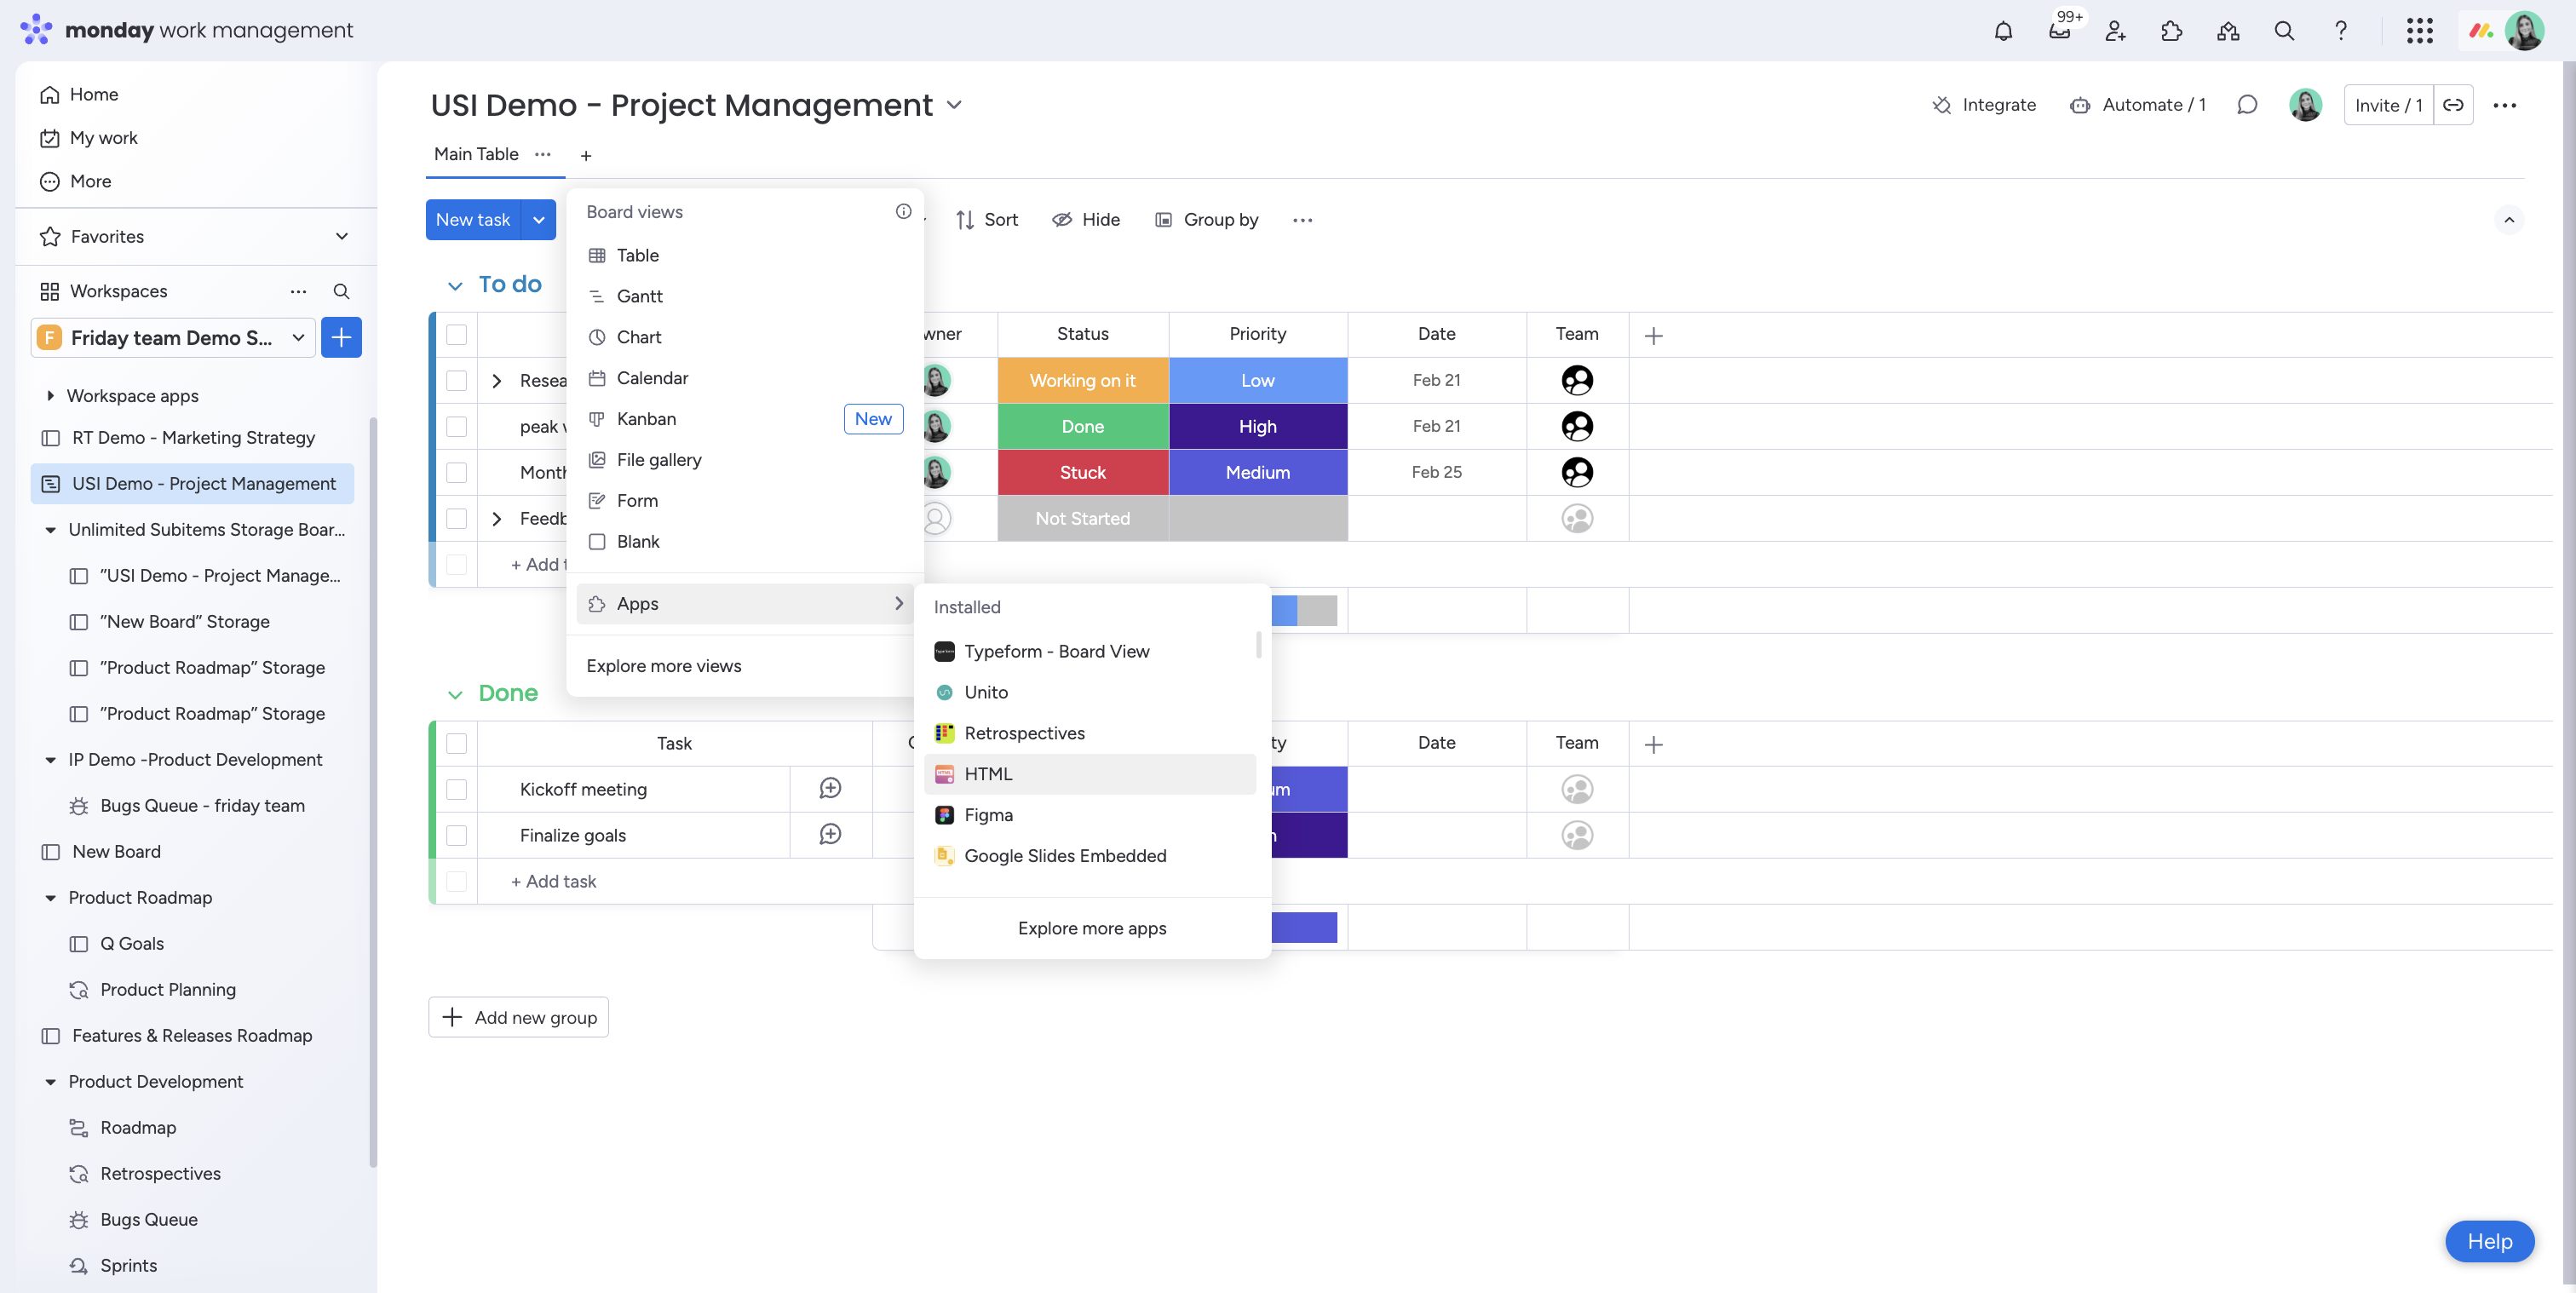Click the monday logo icon

(36, 30)
